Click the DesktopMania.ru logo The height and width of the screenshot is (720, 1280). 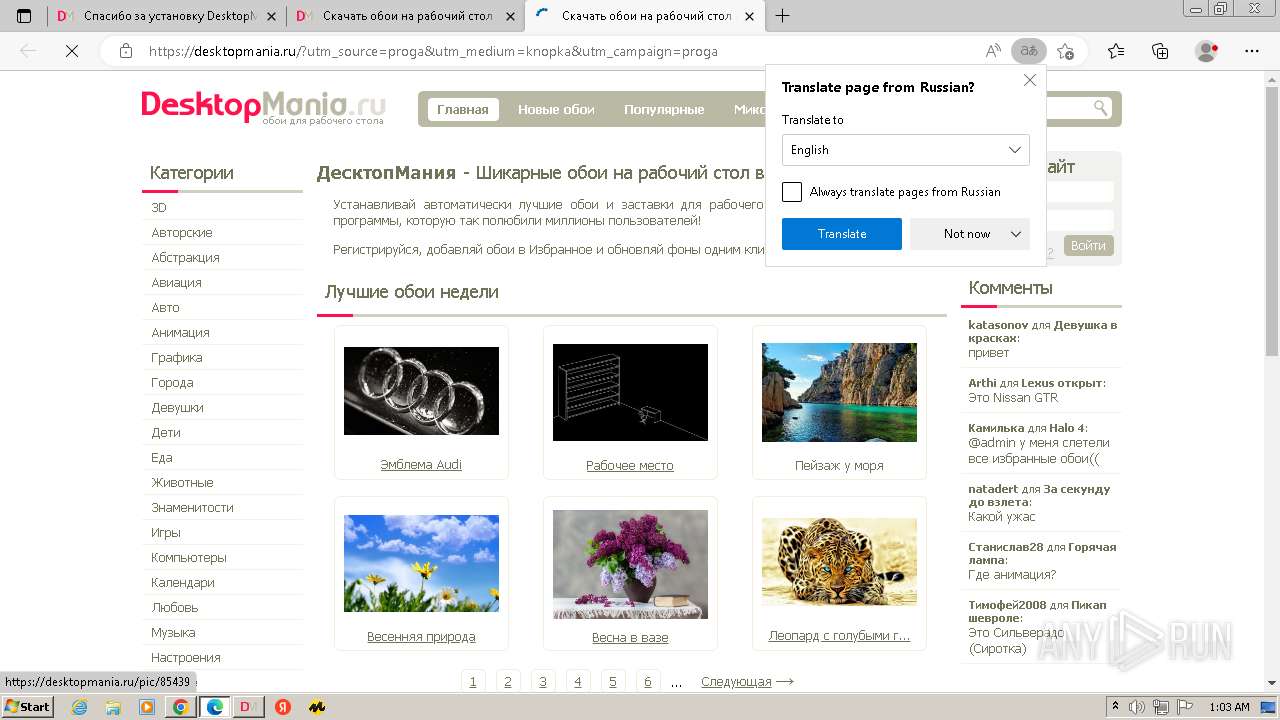tap(263, 107)
